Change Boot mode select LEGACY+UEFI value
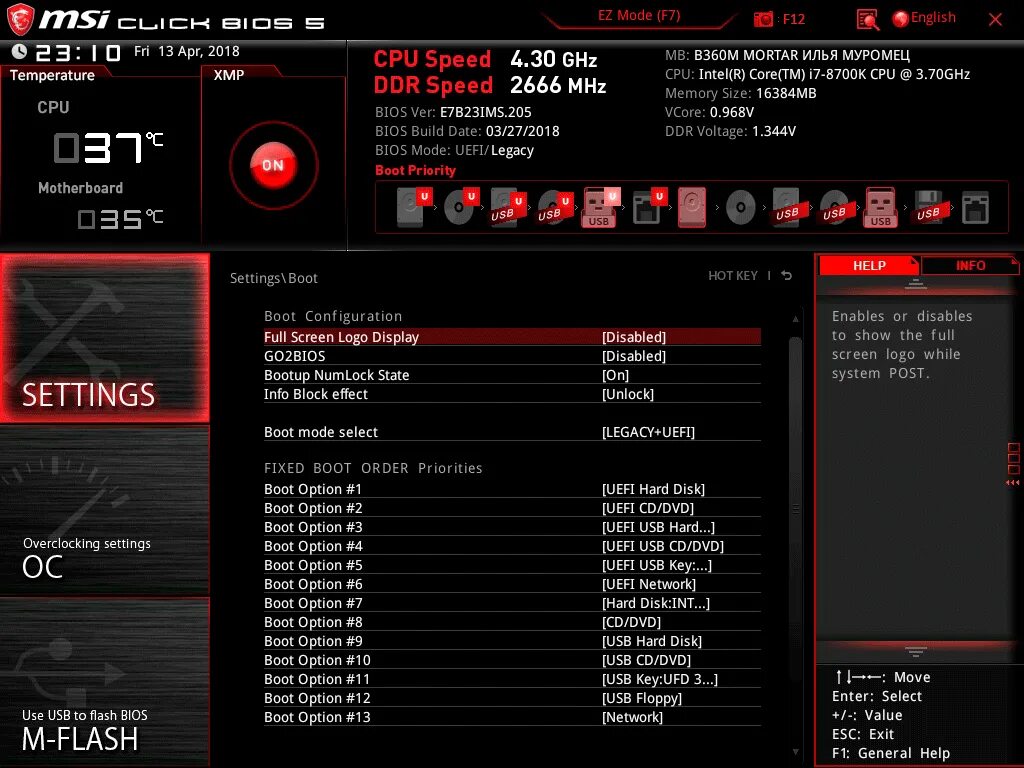The image size is (1024, 768). pos(648,432)
